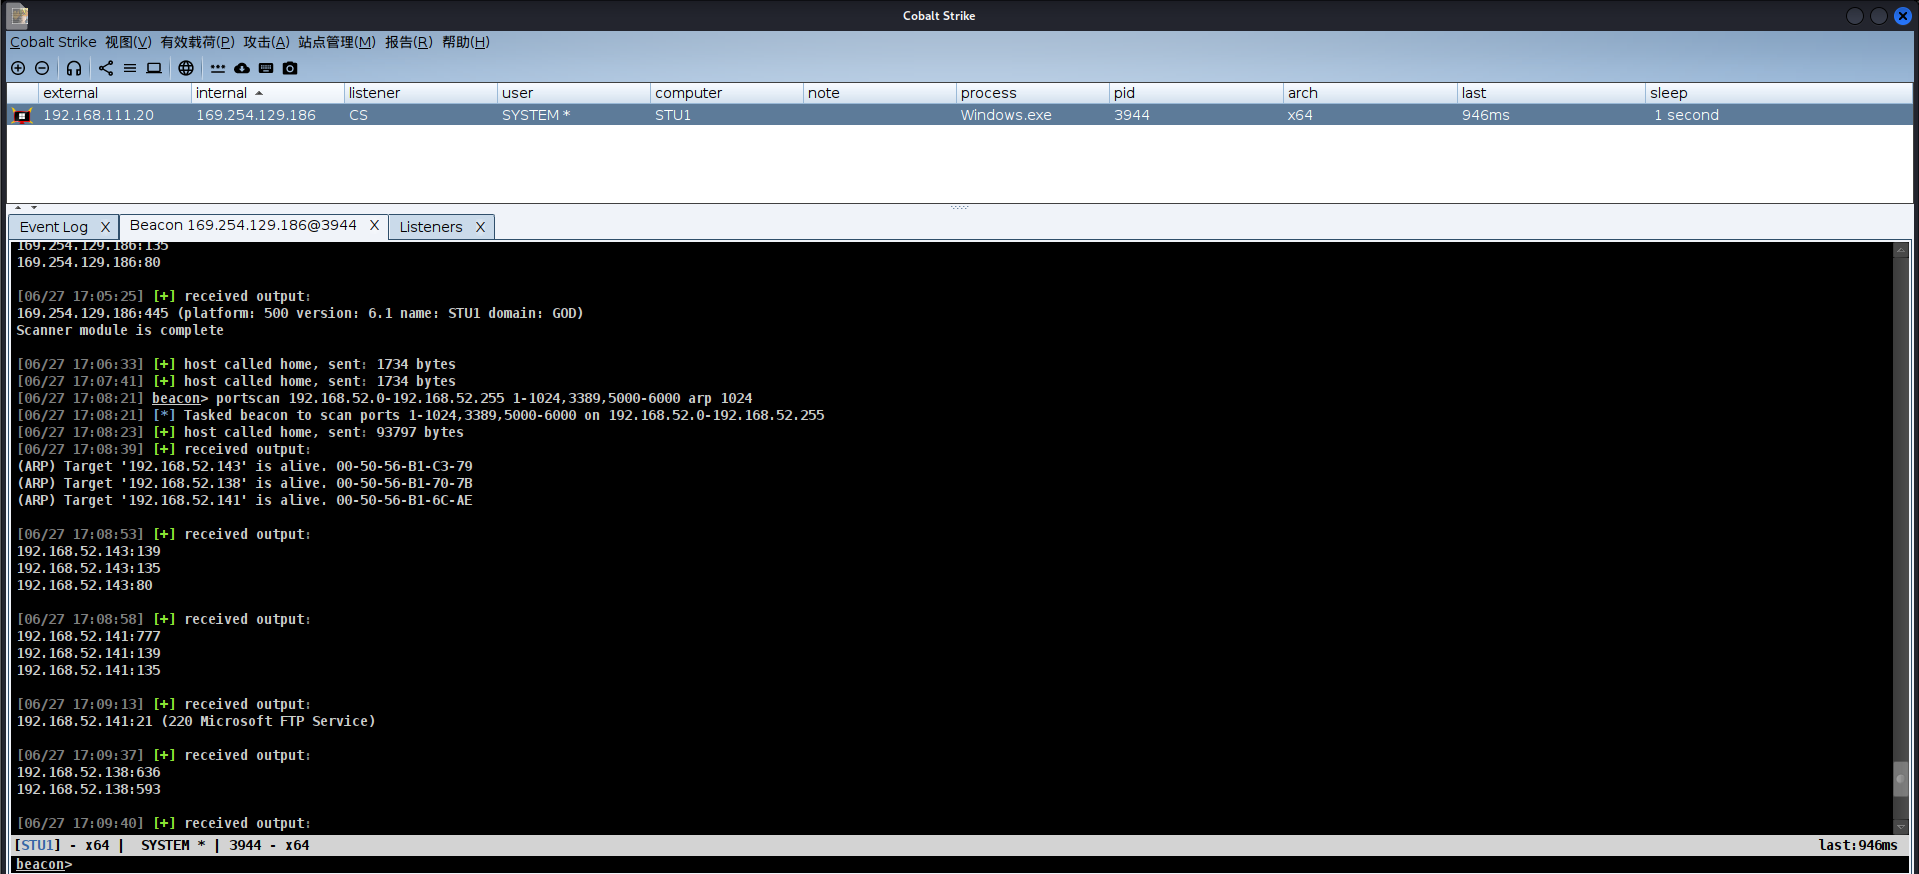The width and height of the screenshot is (1919, 874).
Task: Open the 站点管理(M) menu
Action: click(x=337, y=42)
